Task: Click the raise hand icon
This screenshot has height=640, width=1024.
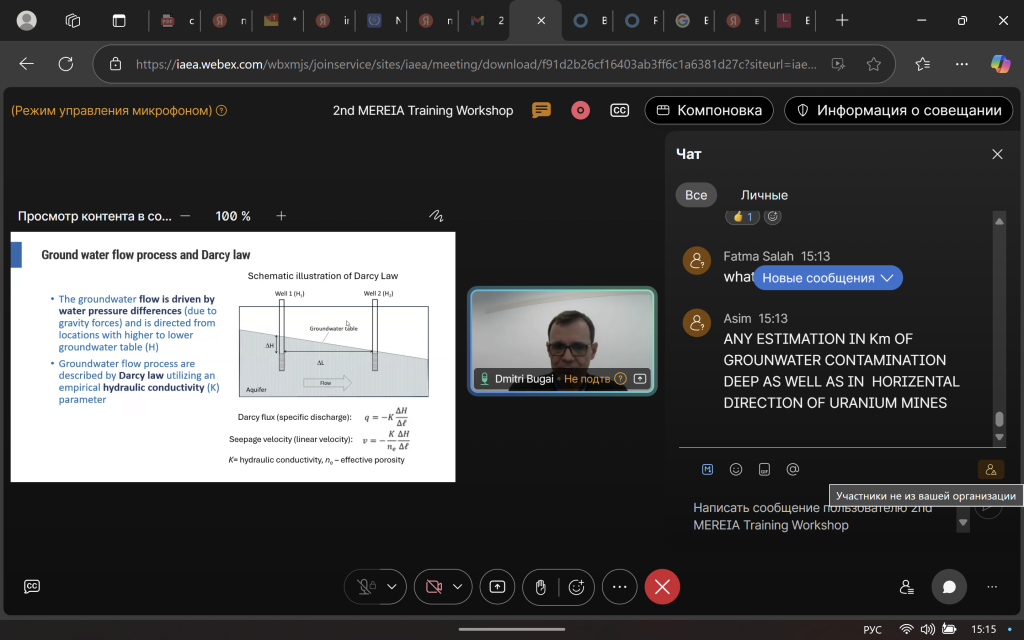Action: click(x=540, y=587)
